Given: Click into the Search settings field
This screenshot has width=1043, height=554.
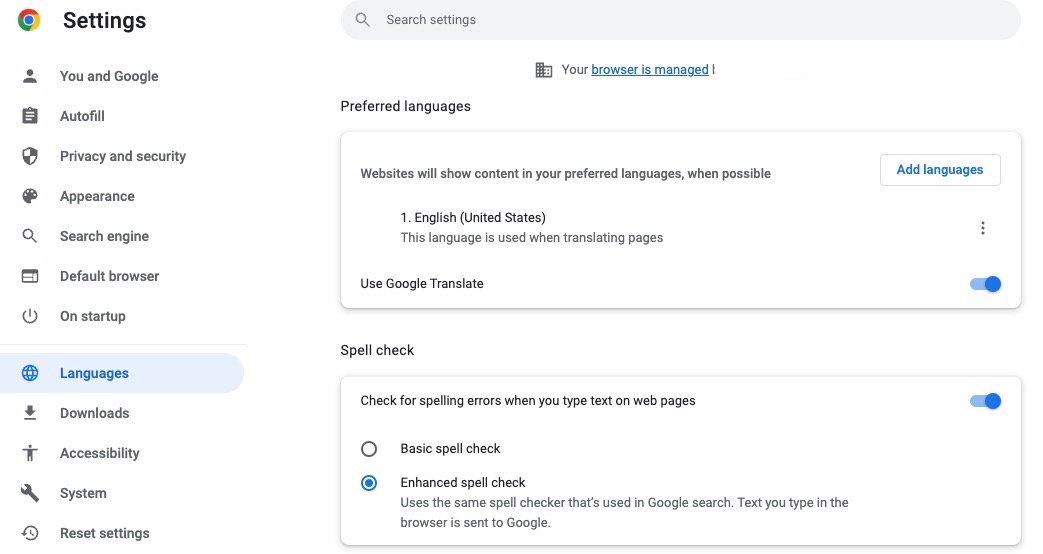Looking at the screenshot, I should tap(680, 20).
